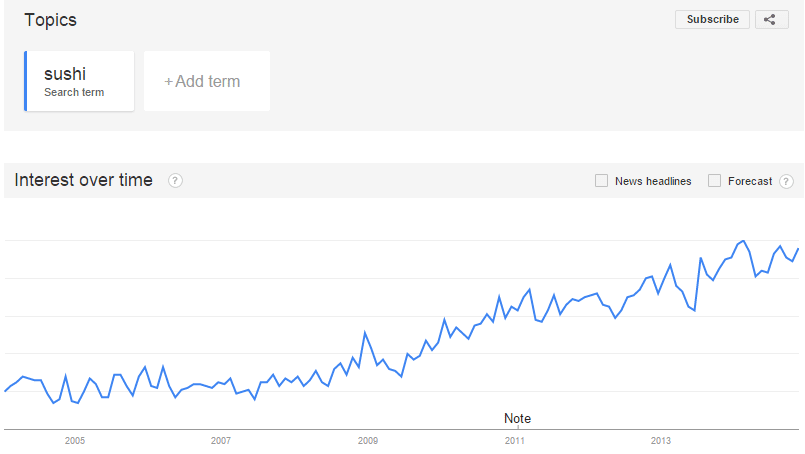Enable the News headlines checkbox
Screen dimensions: 805x454
(601, 181)
